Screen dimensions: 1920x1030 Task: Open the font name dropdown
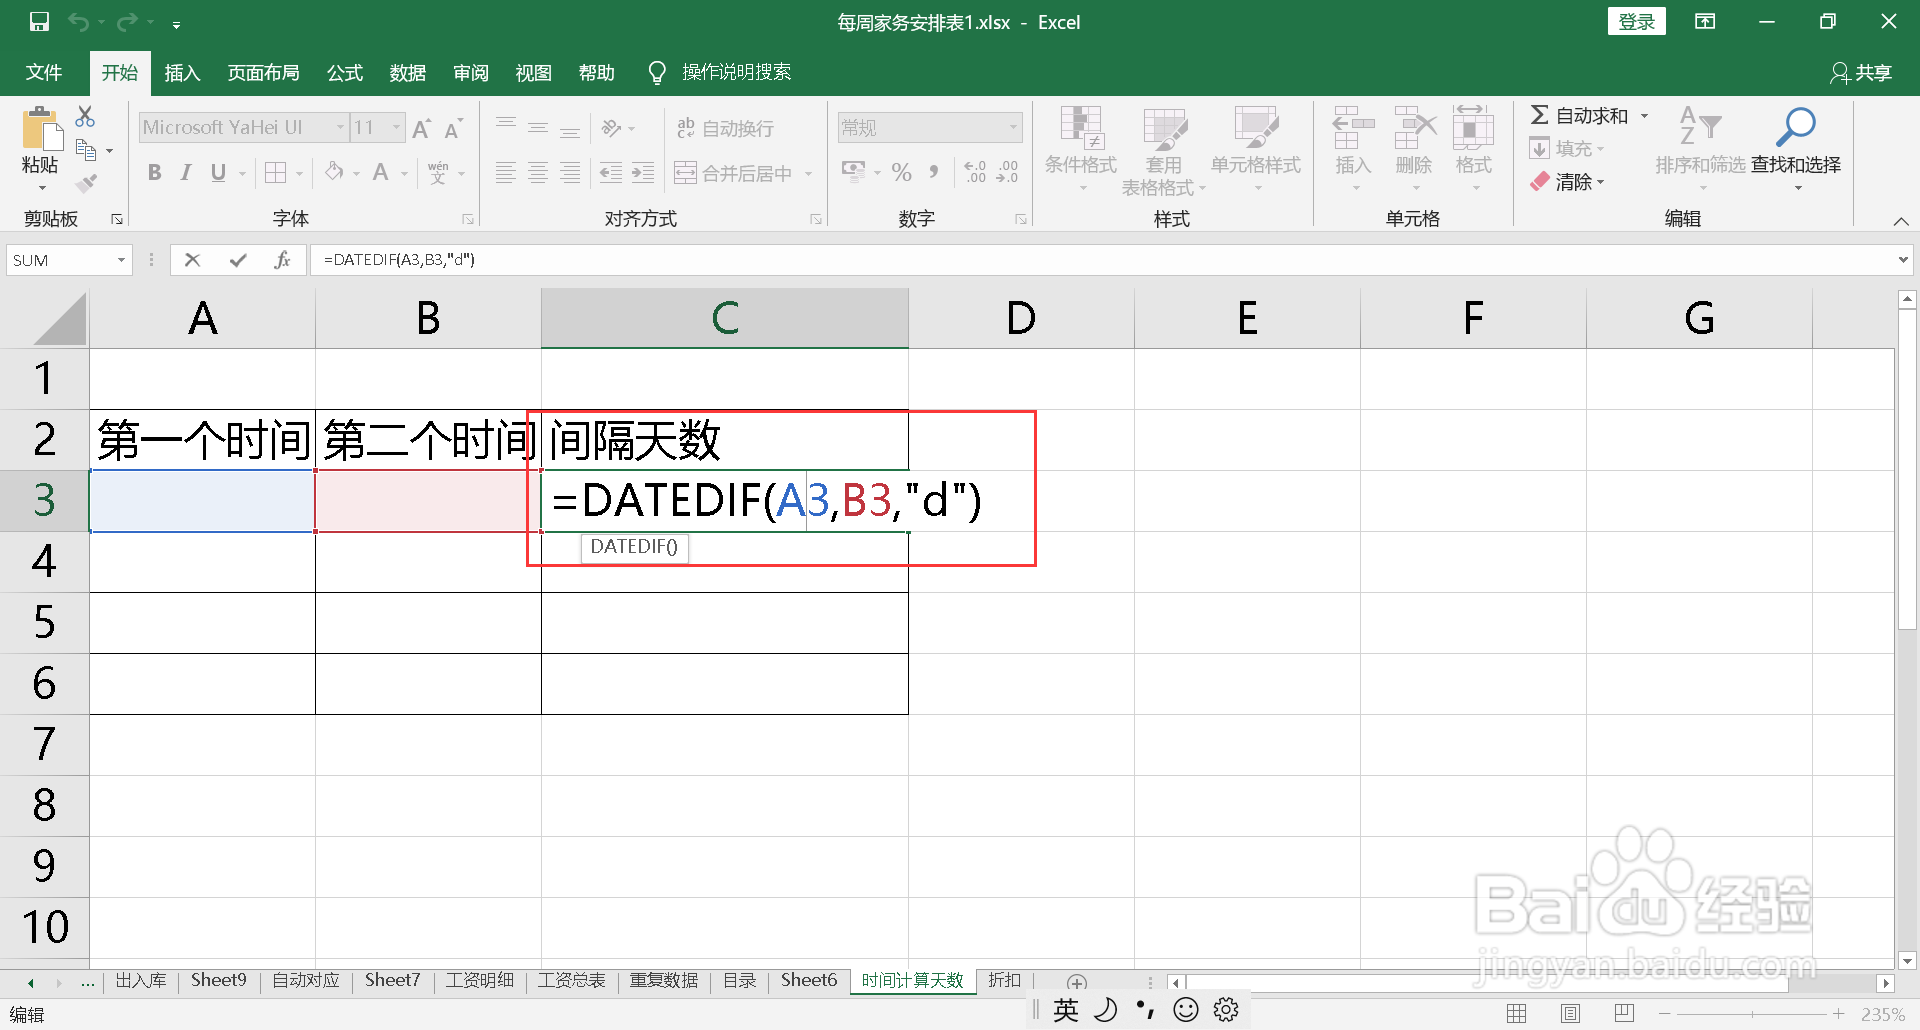340,127
